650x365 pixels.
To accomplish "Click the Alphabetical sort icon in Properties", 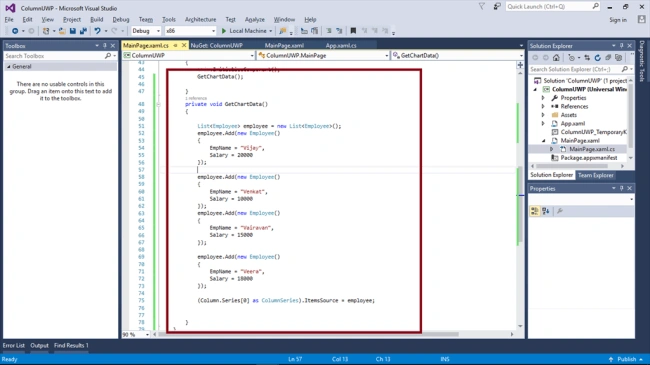I will [546, 211].
